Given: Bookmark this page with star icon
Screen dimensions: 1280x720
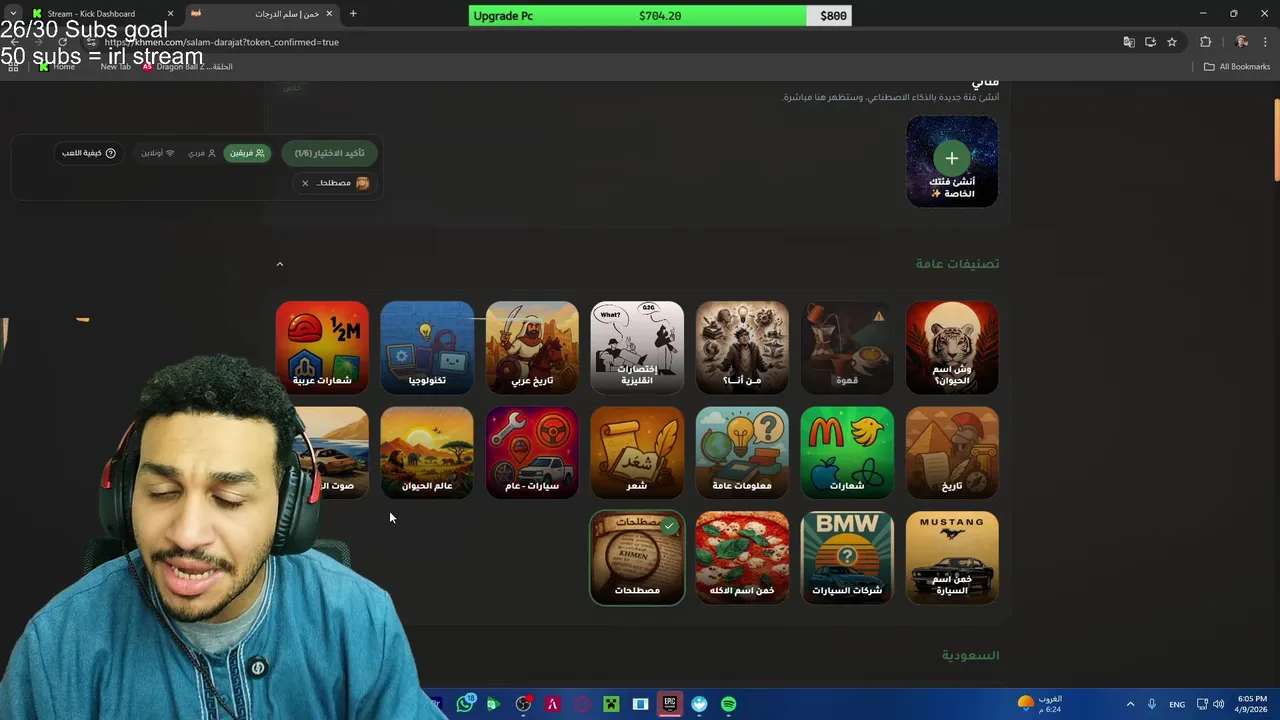Looking at the screenshot, I should (x=1172, y=42).
